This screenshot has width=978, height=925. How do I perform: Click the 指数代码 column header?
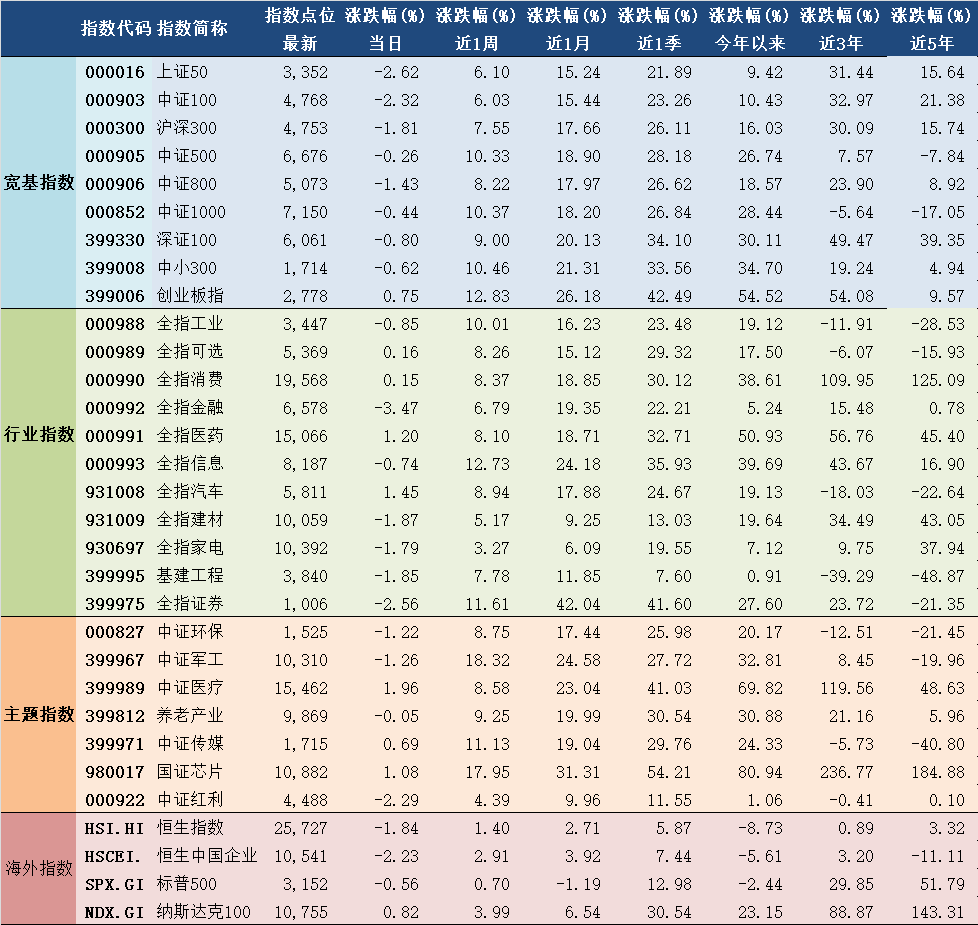115,29
